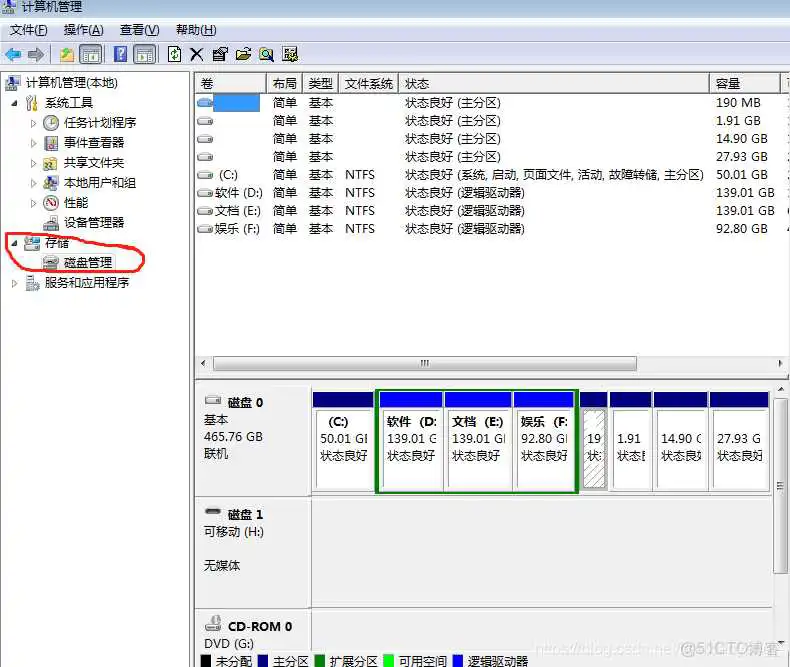Click the hatched 19 MB partition block
The height and width of the screenshot is (667, 790).
[x=594, y=441]
